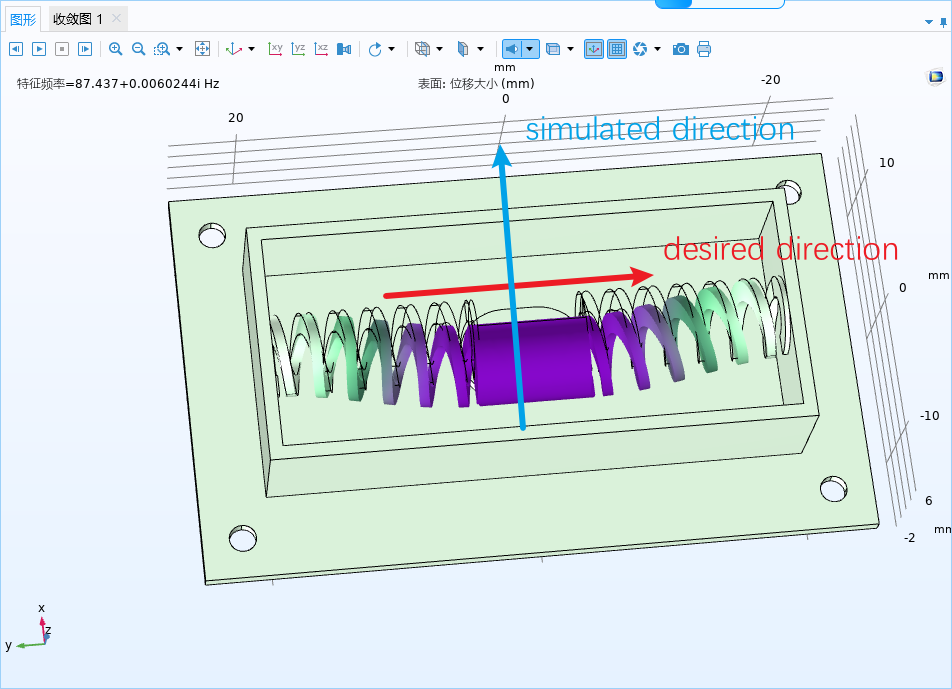Click the Zoom Extents icon
Screen dimensions: 952x689
(x=202, y=49)
